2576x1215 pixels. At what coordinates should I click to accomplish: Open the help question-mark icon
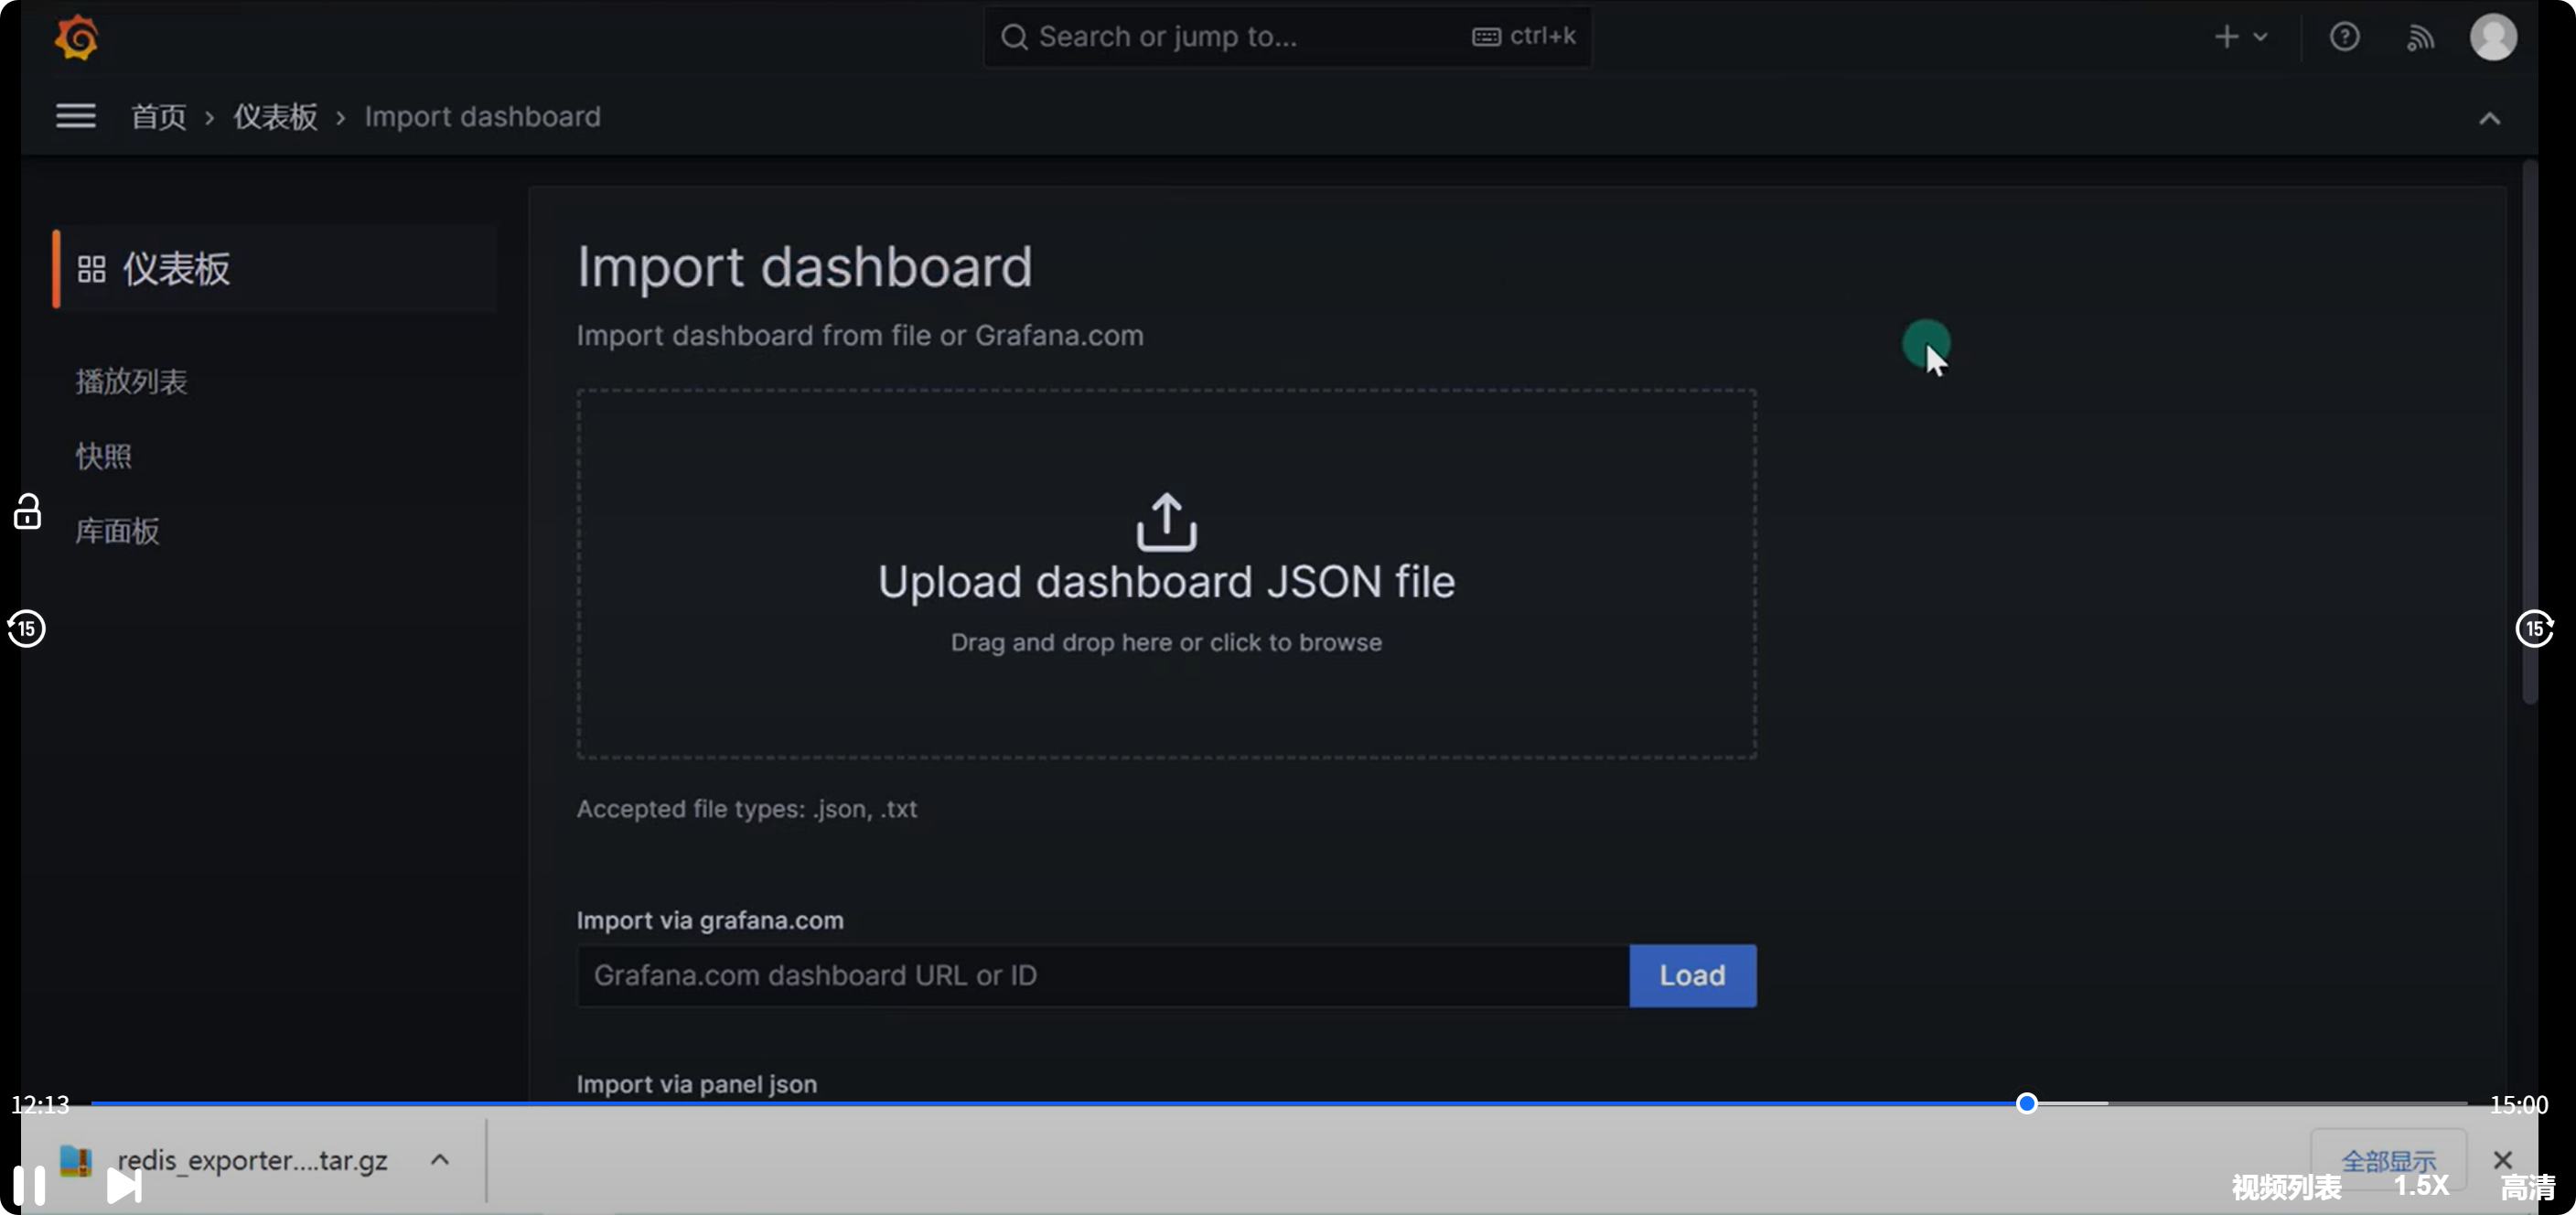coord(2344,37)
